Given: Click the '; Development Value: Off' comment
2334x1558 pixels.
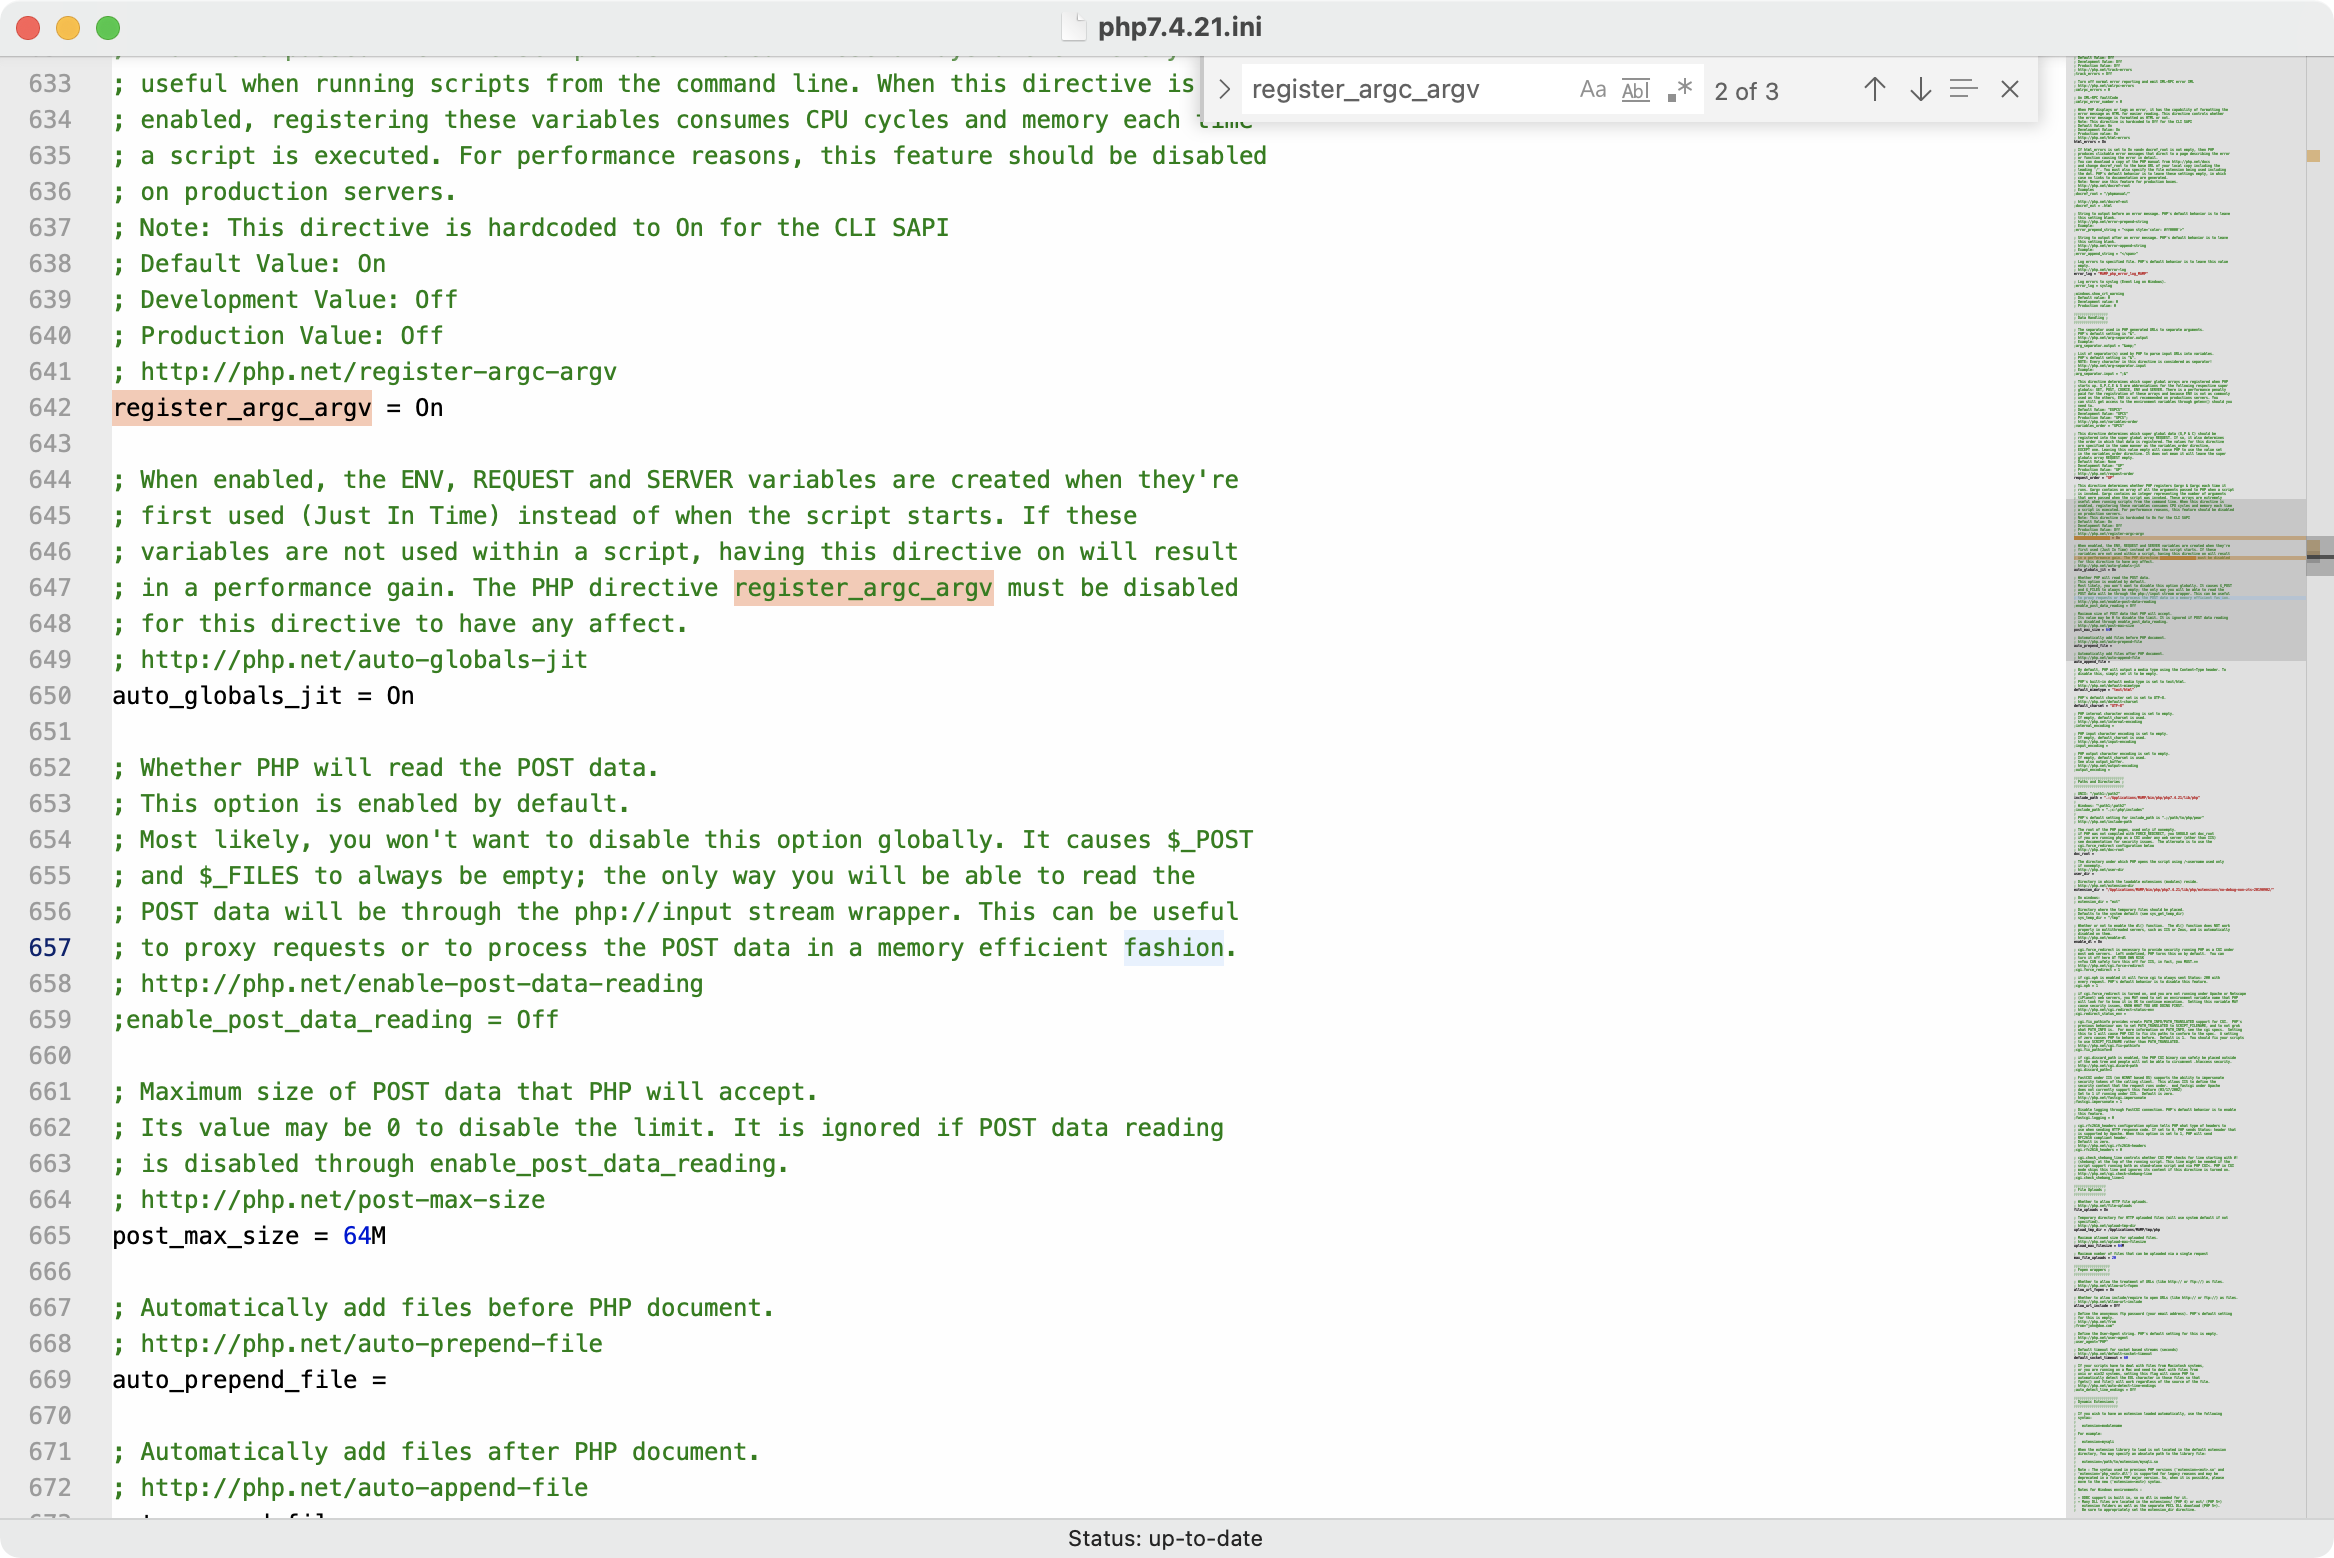Looking at the screenshot, I should click(x=285, y=300).
